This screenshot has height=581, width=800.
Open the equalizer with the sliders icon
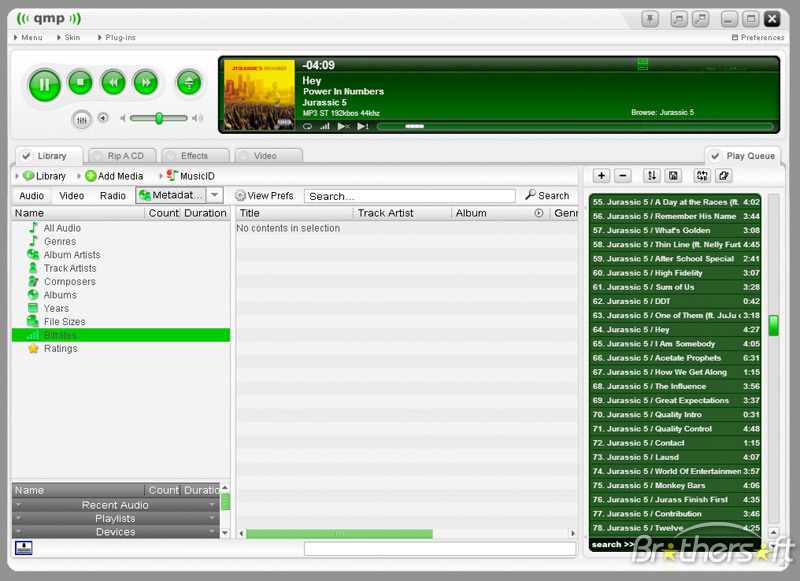(x=82, y=120)
